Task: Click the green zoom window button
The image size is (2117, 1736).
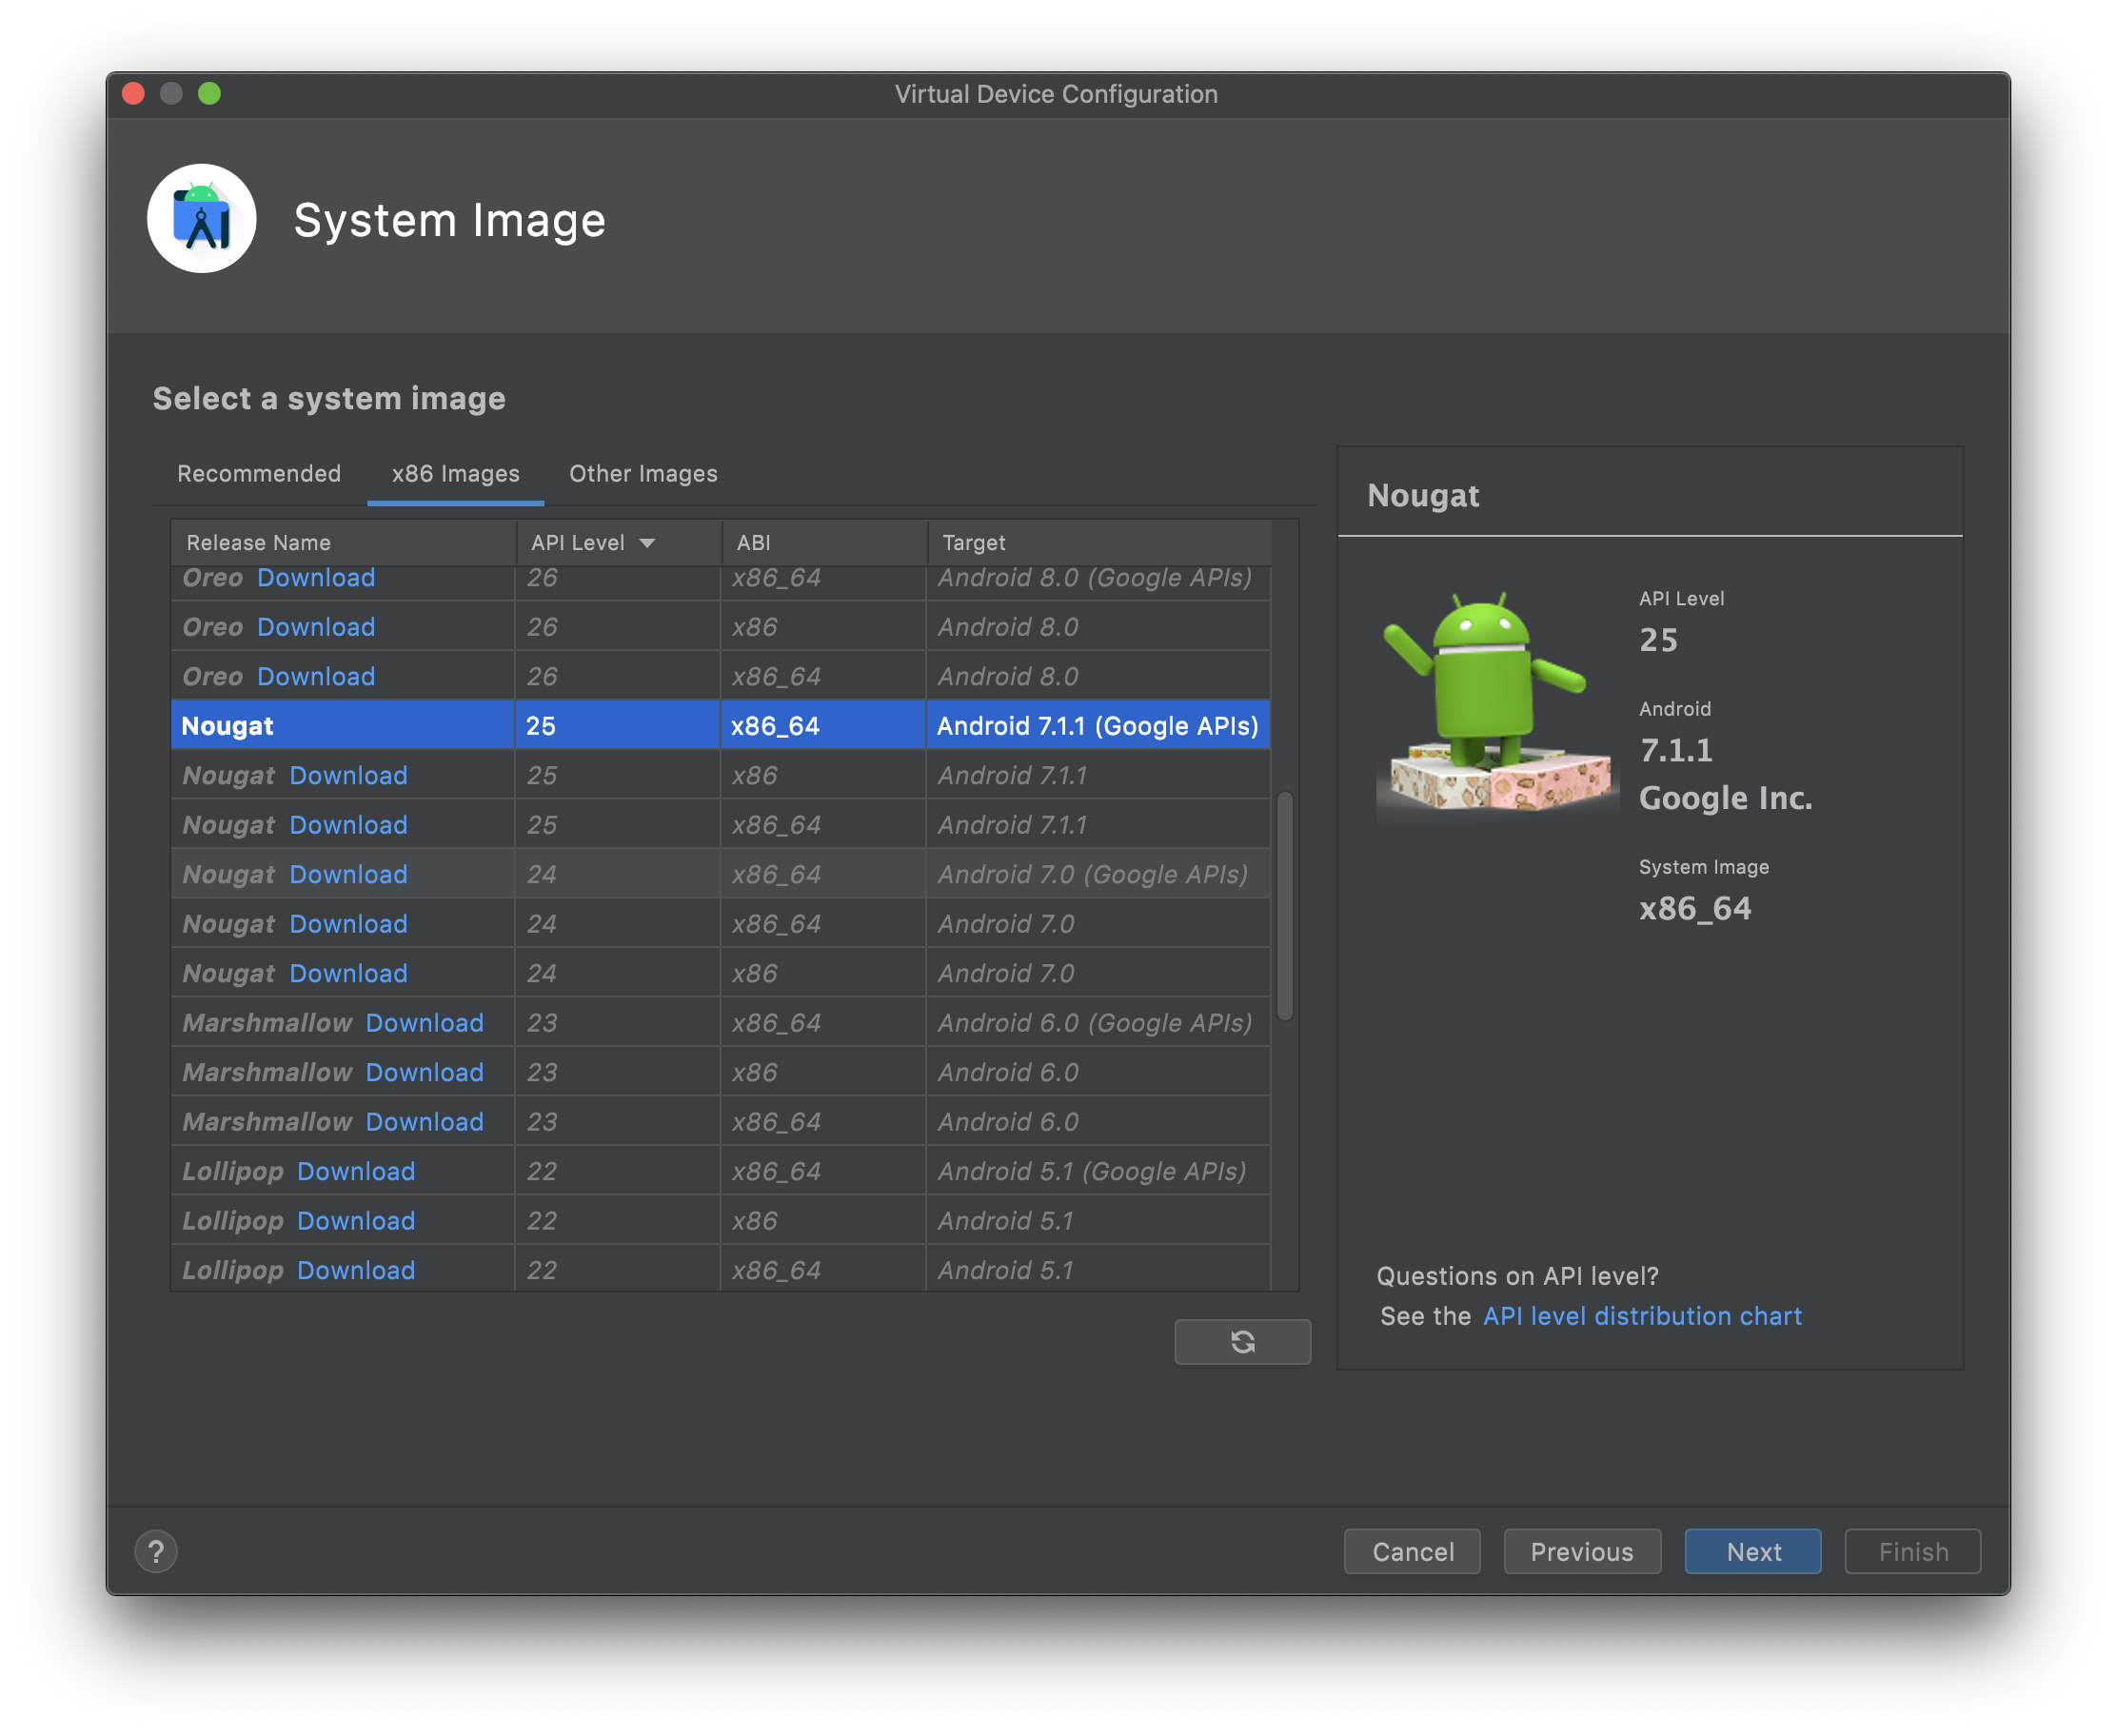Action: [x=209, y=94]
